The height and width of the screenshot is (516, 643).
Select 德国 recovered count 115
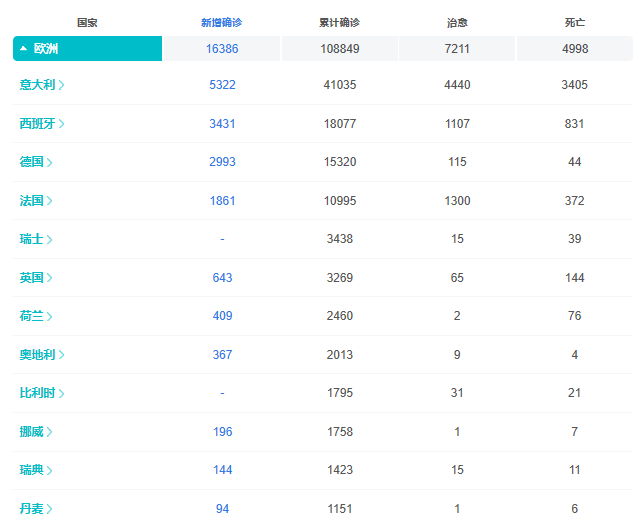[x=457, y=162]
